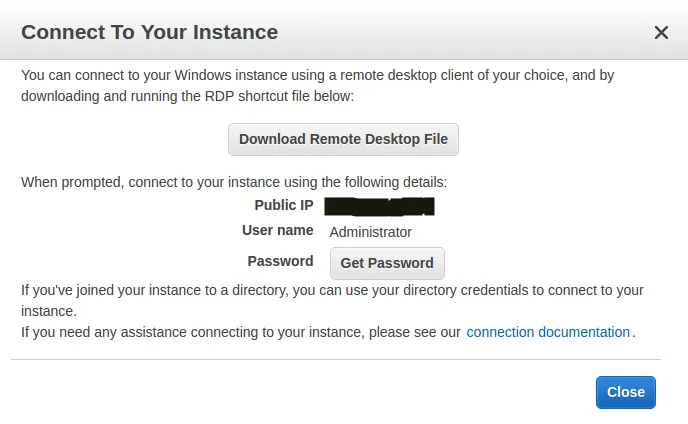Click the "Connect To Your Instance" title
The image size is (688, 424).
pos(149,32)
